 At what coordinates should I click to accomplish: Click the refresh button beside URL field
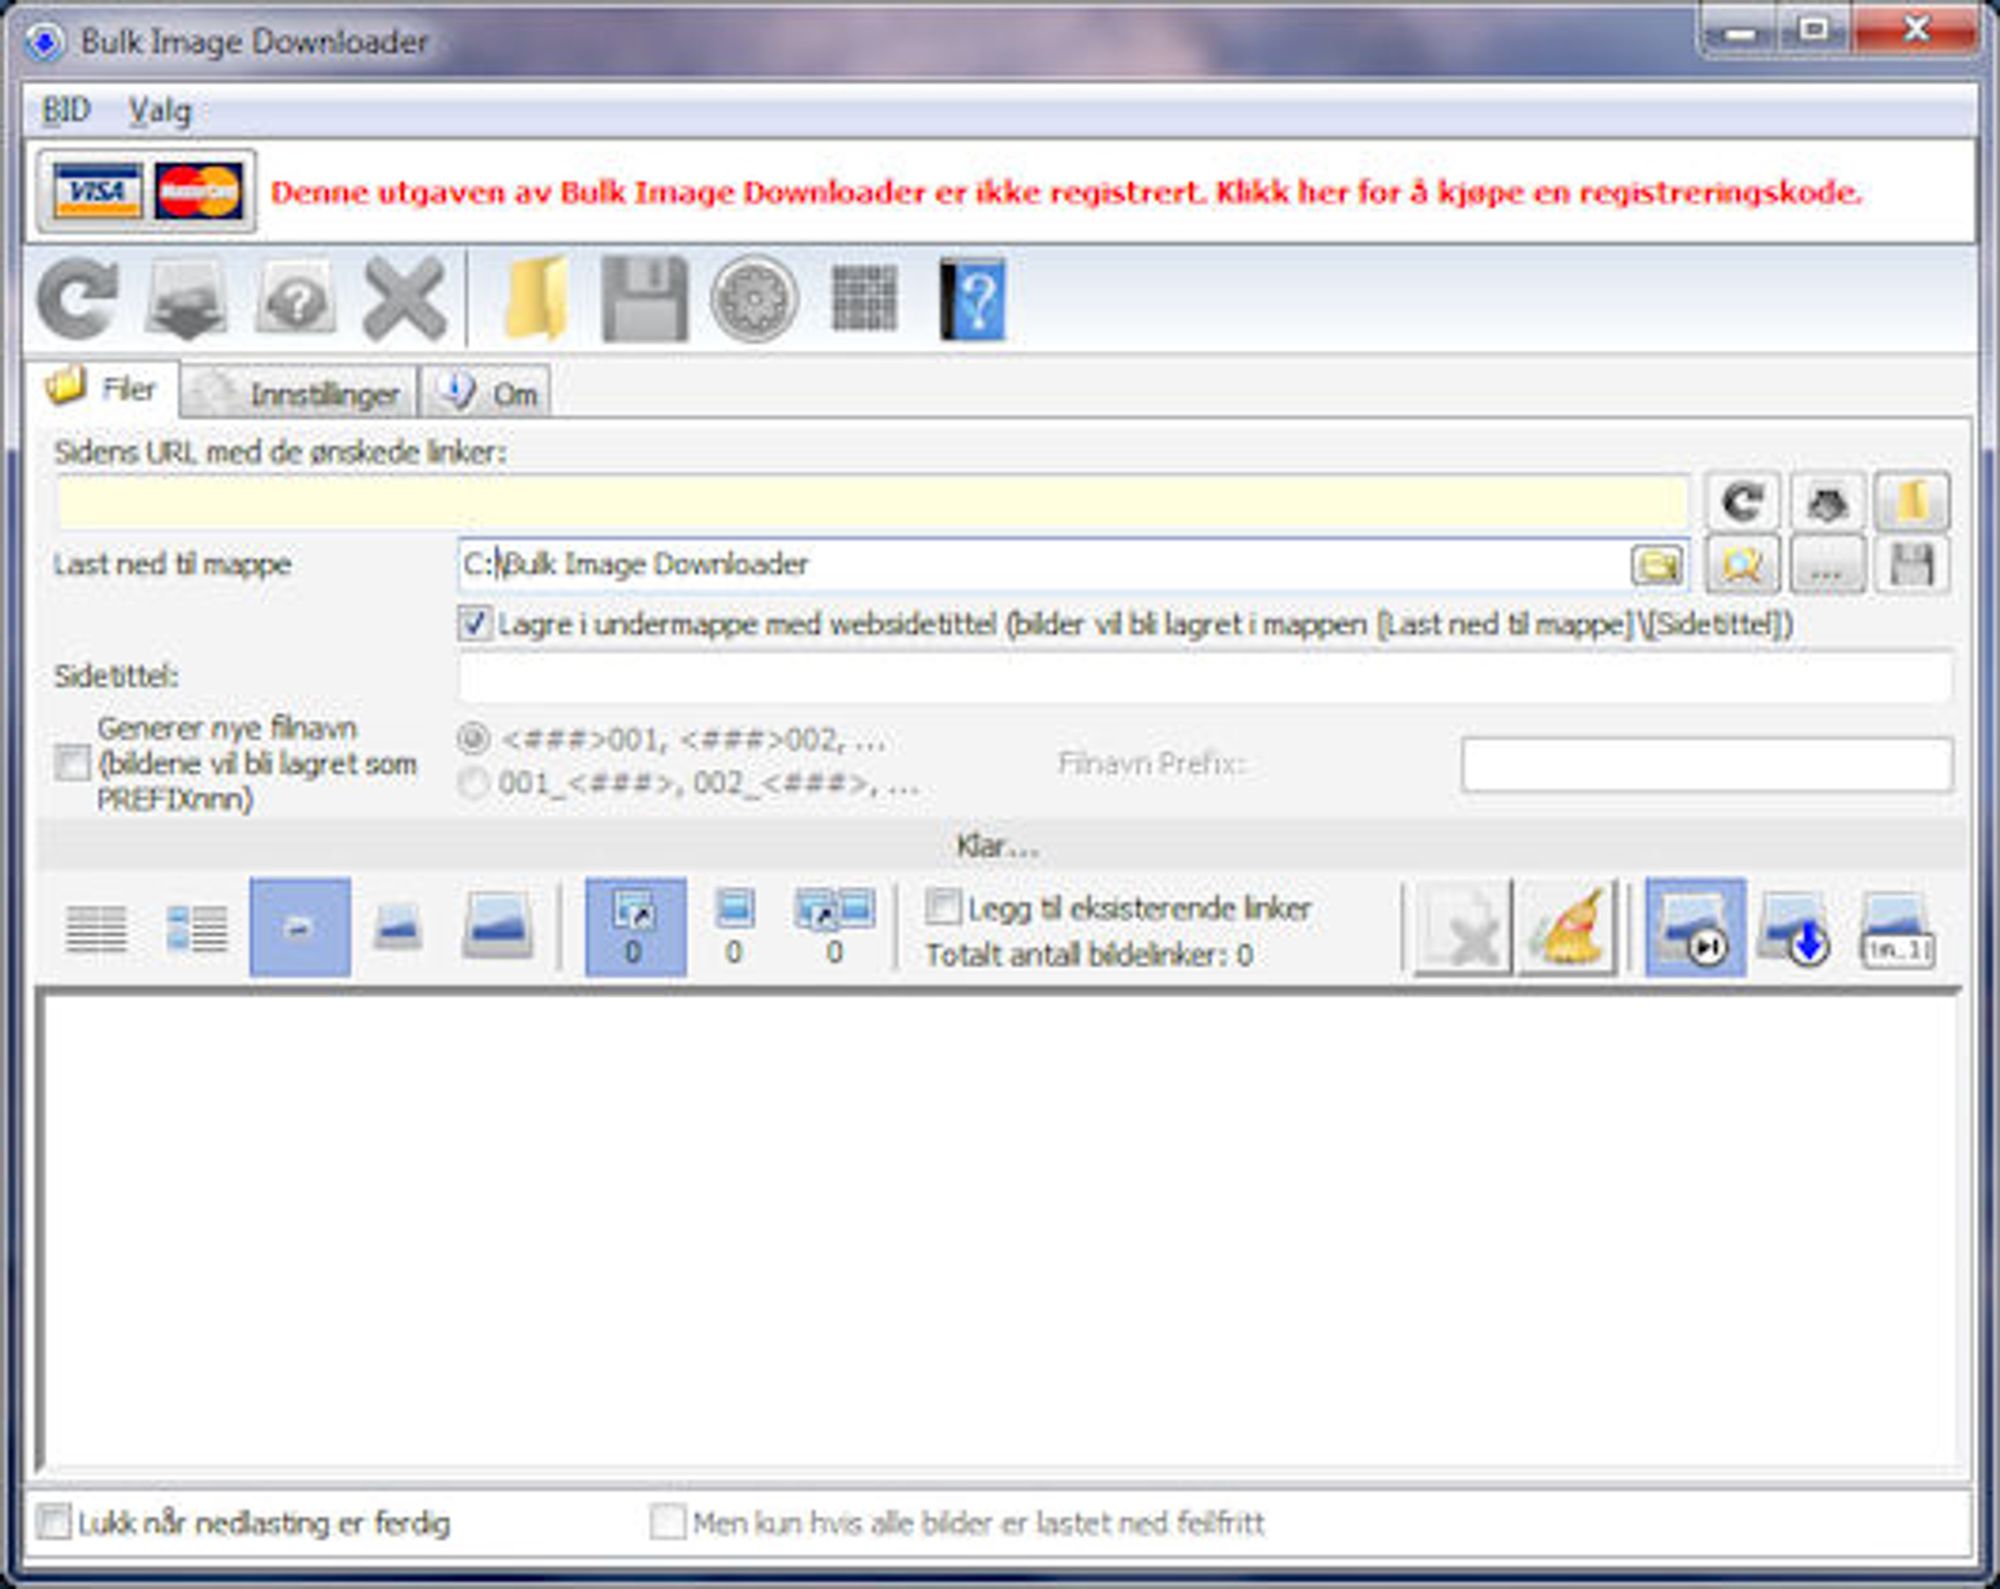click(1743, 501)
